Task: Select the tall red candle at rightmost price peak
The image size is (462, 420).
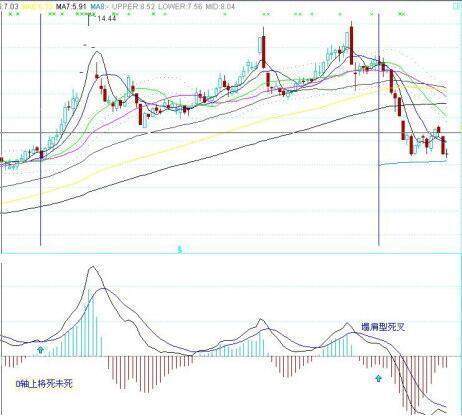Action: click(351, 46)
